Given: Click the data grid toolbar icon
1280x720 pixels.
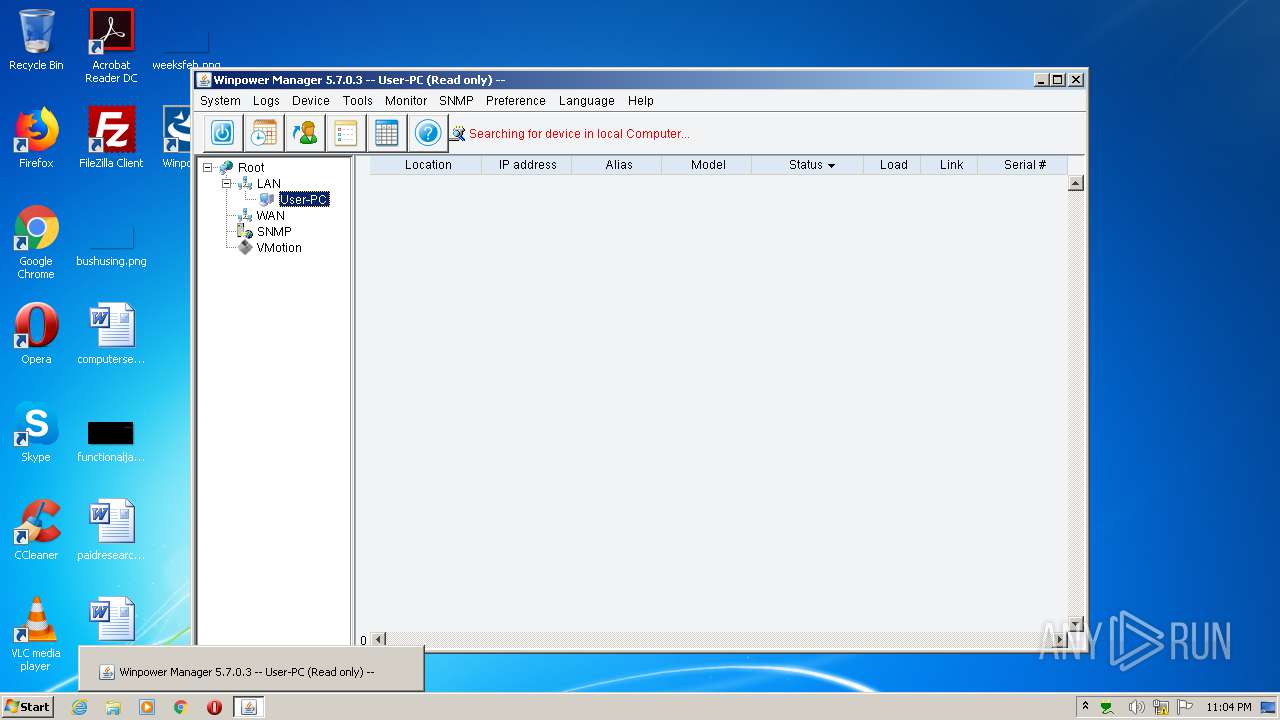Looking at the screenshot, I should [387, 133].
